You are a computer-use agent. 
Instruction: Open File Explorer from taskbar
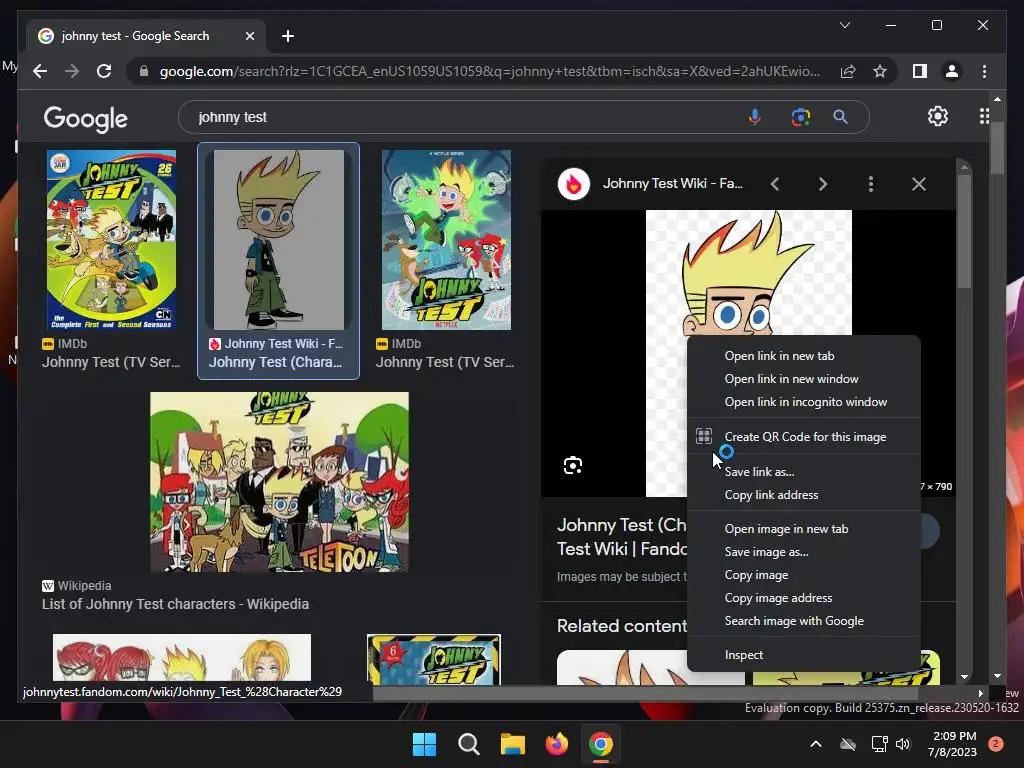513,744
